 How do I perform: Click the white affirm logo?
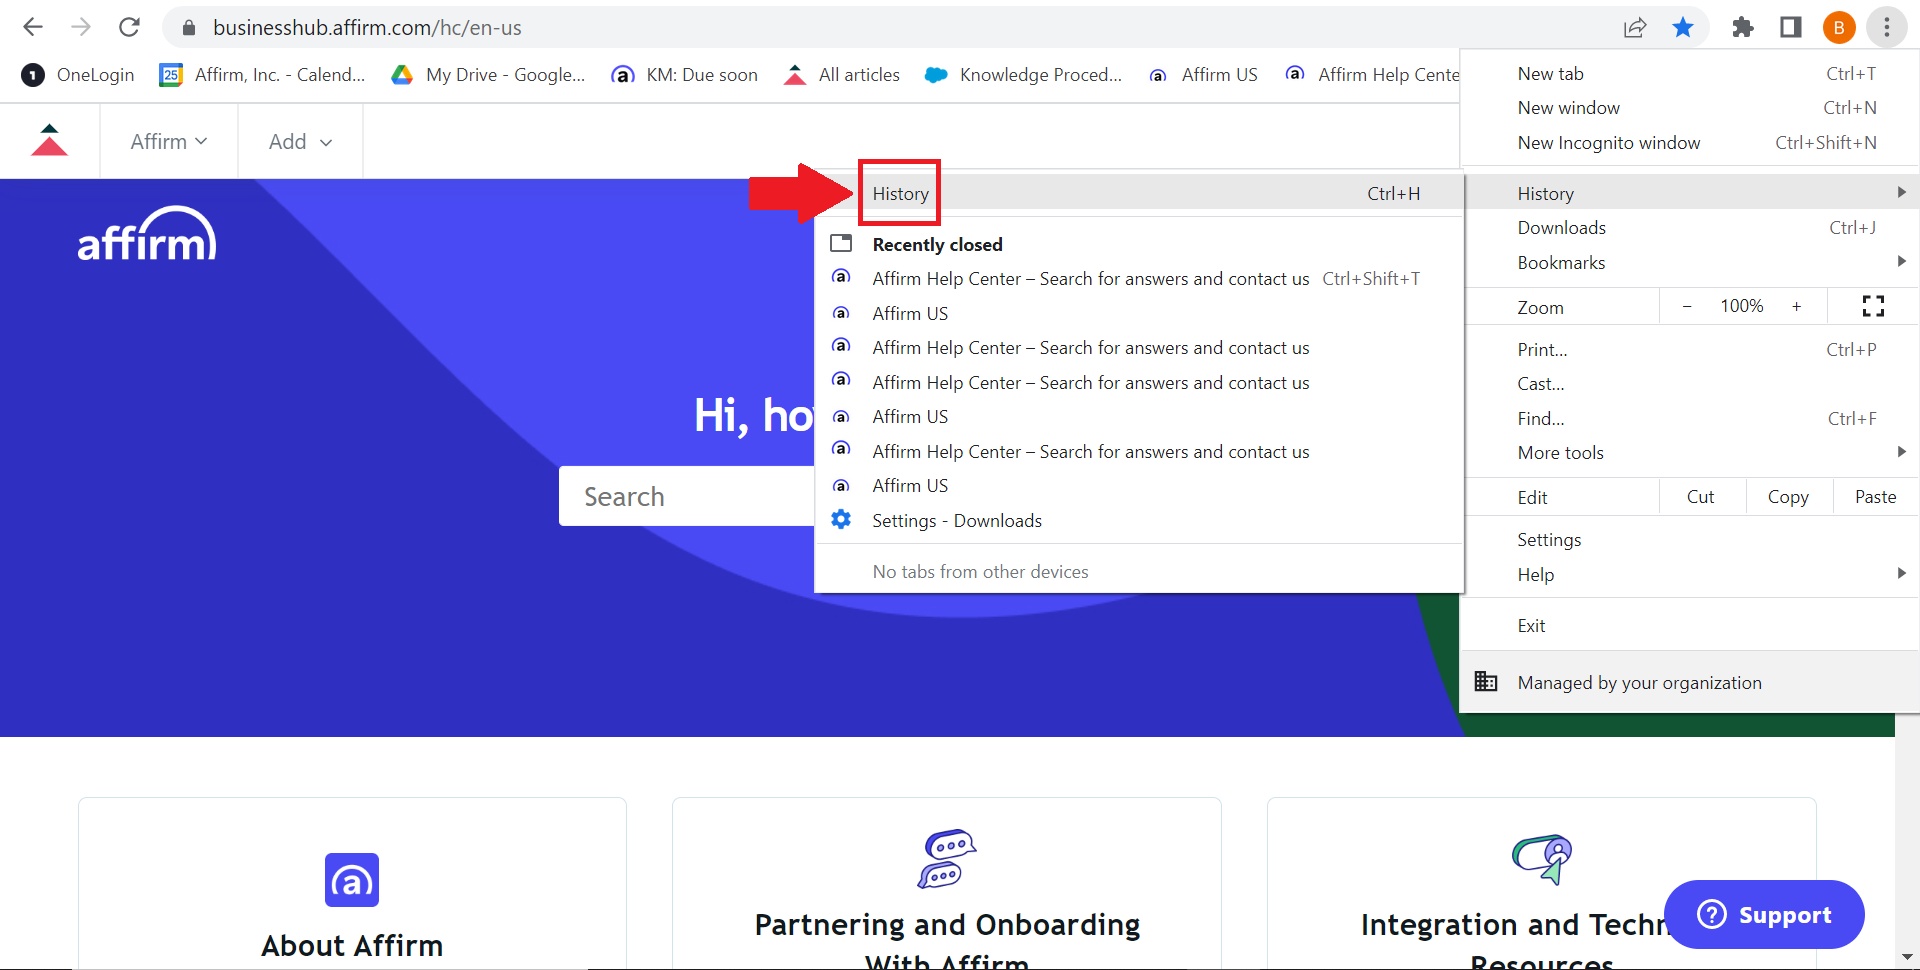point(147,234)
